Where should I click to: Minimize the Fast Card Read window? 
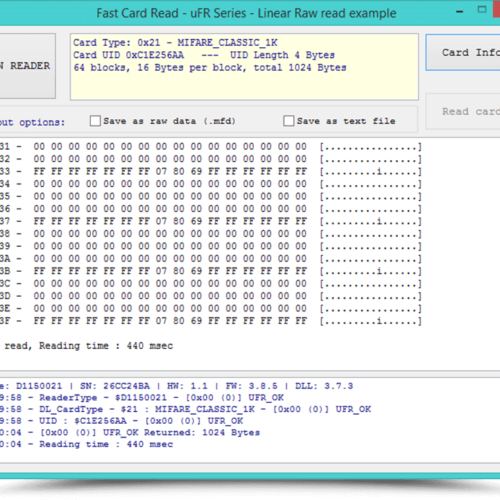pyautogui.click(x=460, y=12)
